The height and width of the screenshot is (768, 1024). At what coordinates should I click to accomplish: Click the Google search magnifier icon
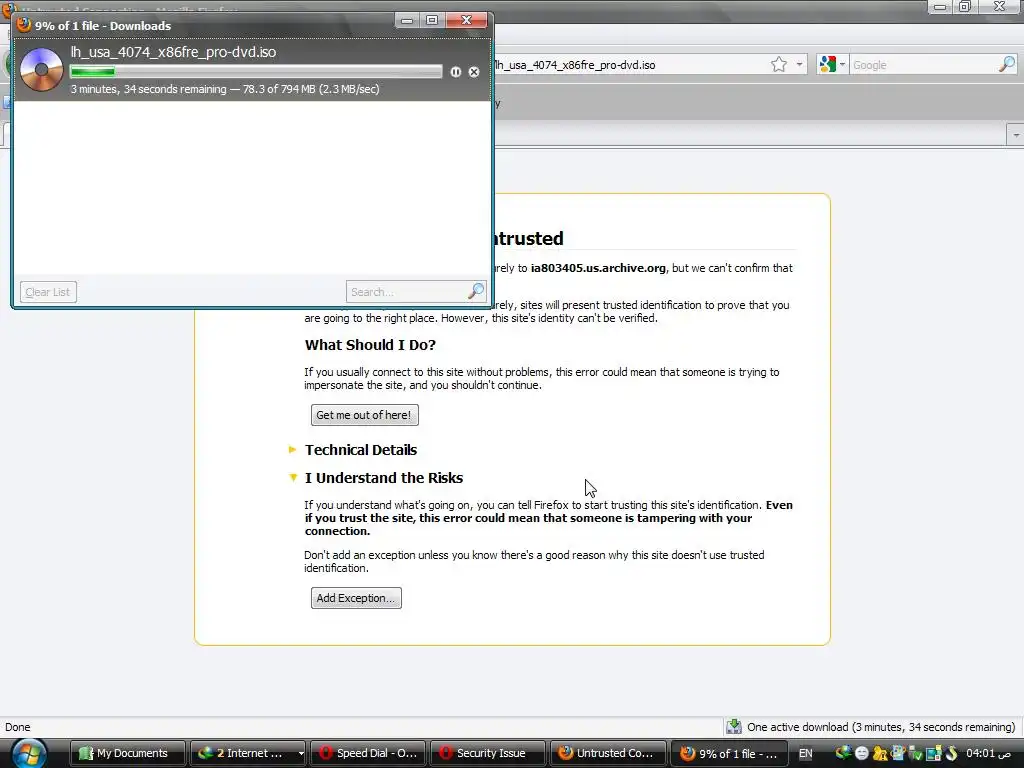coord(1007,64)
